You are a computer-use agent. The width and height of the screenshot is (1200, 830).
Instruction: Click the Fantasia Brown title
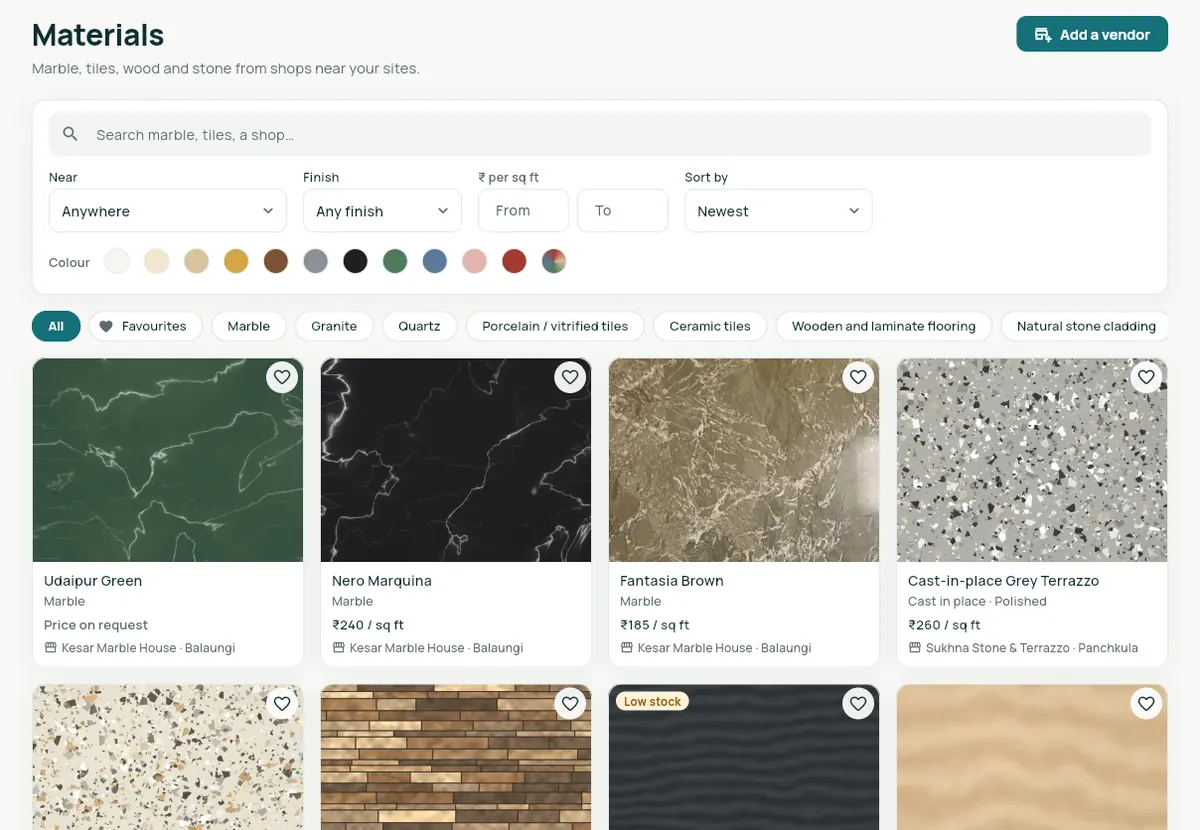point(672,581)
